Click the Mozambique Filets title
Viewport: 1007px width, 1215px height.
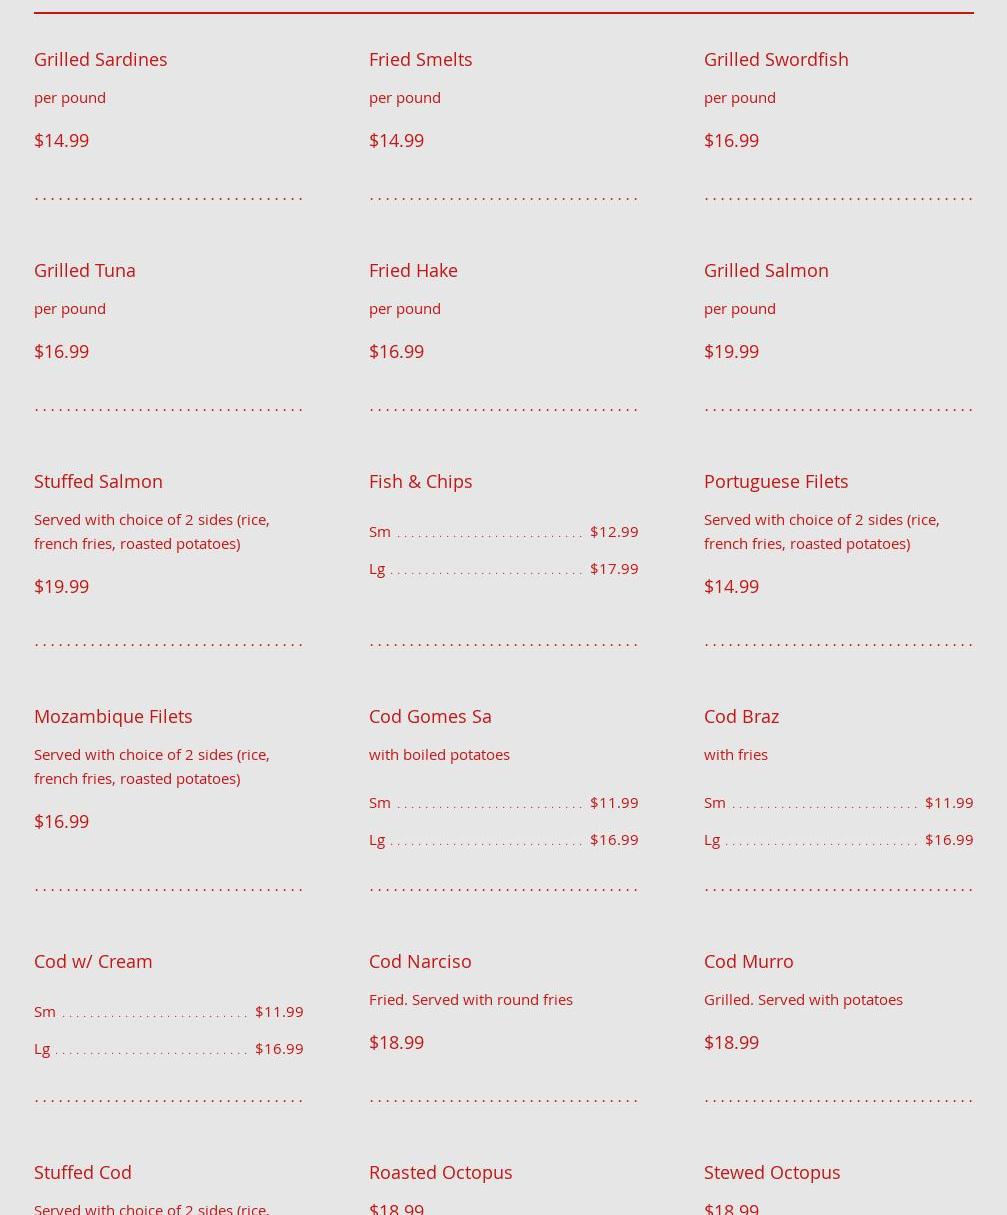pyautogui.click(x=112, y=716)
